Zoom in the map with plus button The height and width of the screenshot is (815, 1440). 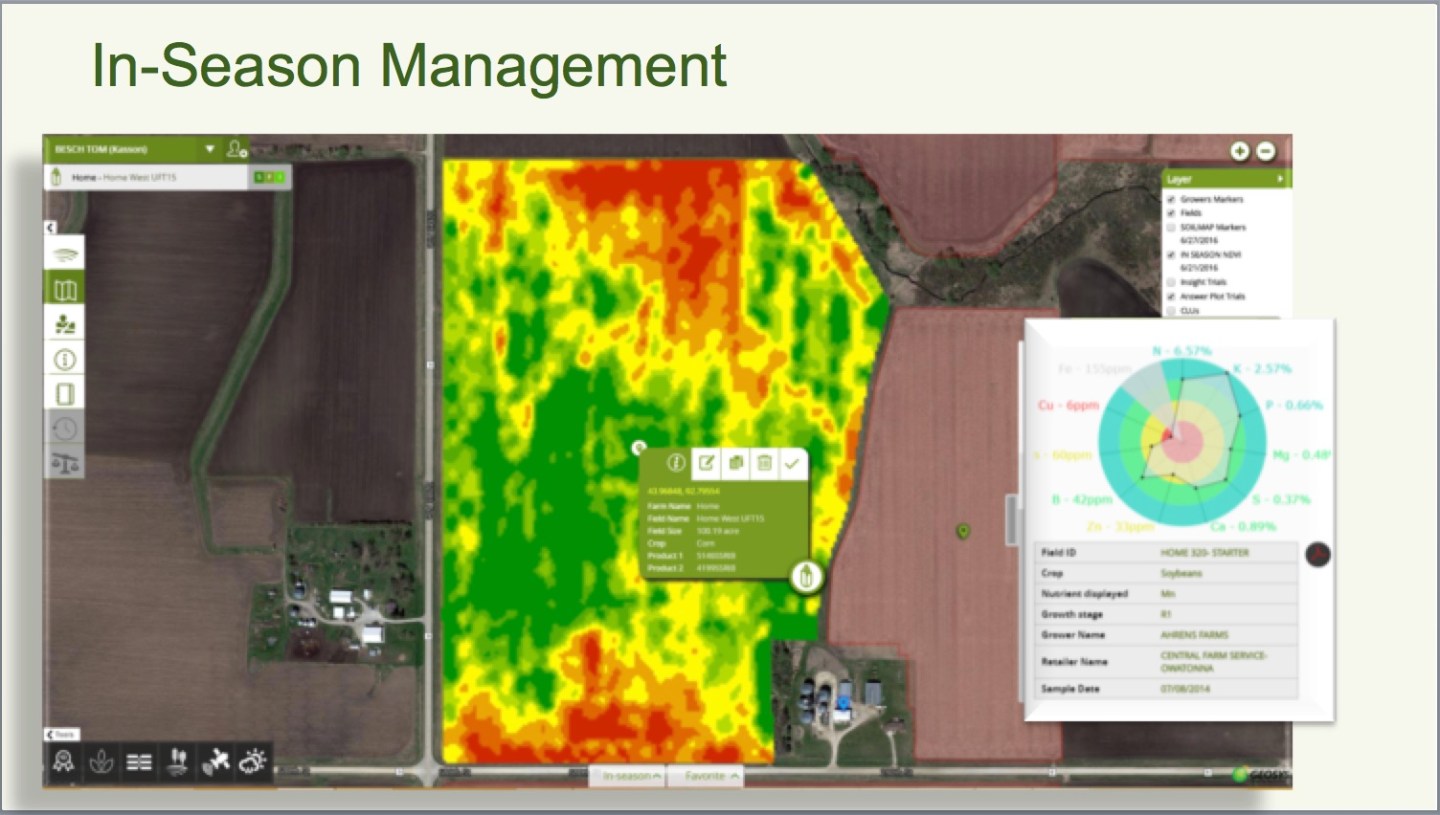[x=1240, y=151]
